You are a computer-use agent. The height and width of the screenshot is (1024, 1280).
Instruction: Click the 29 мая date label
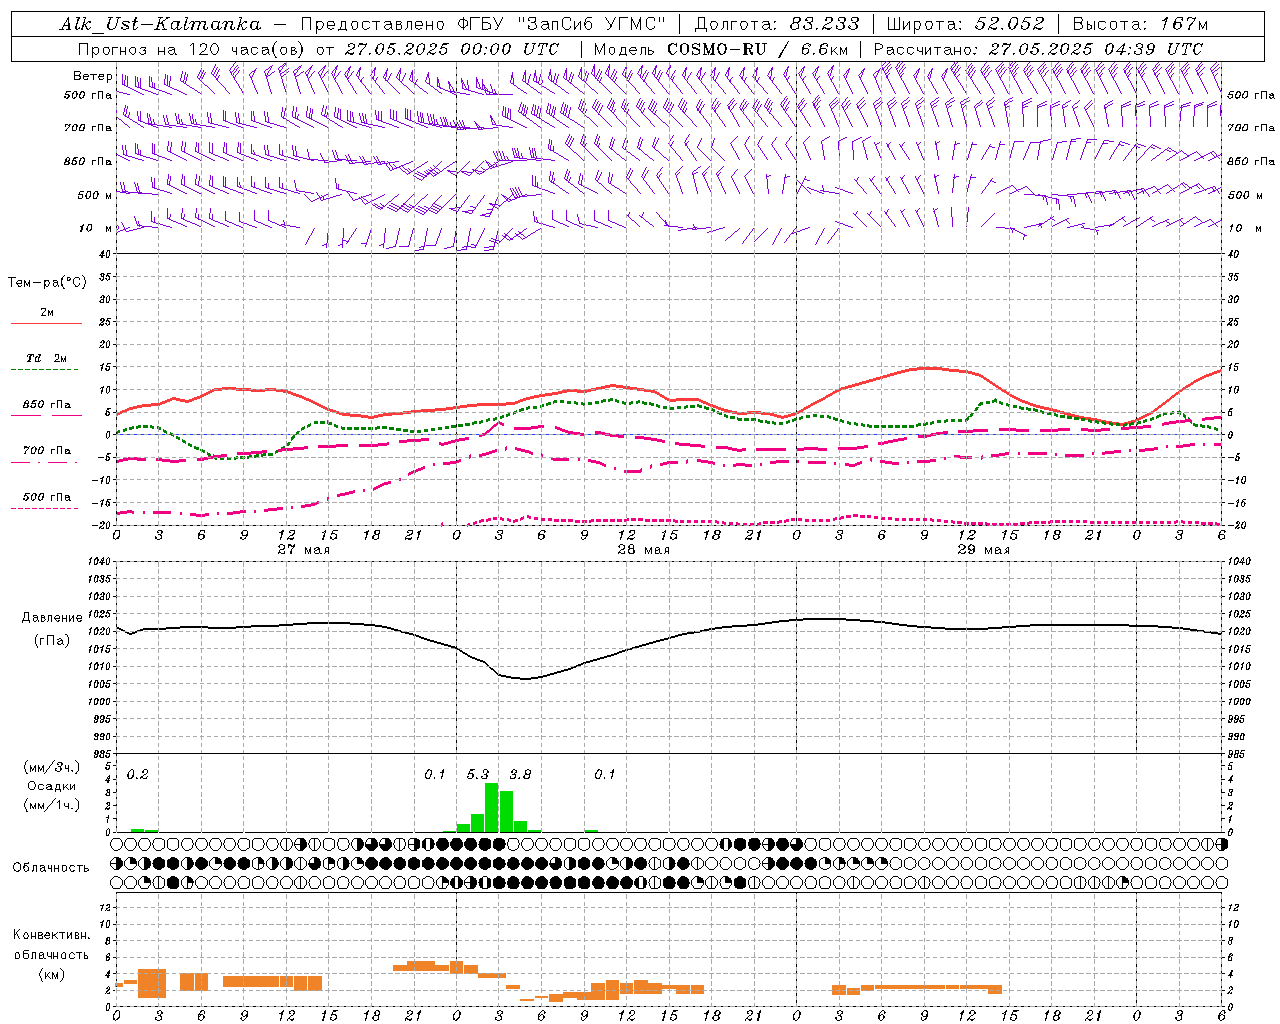(983, 550)
